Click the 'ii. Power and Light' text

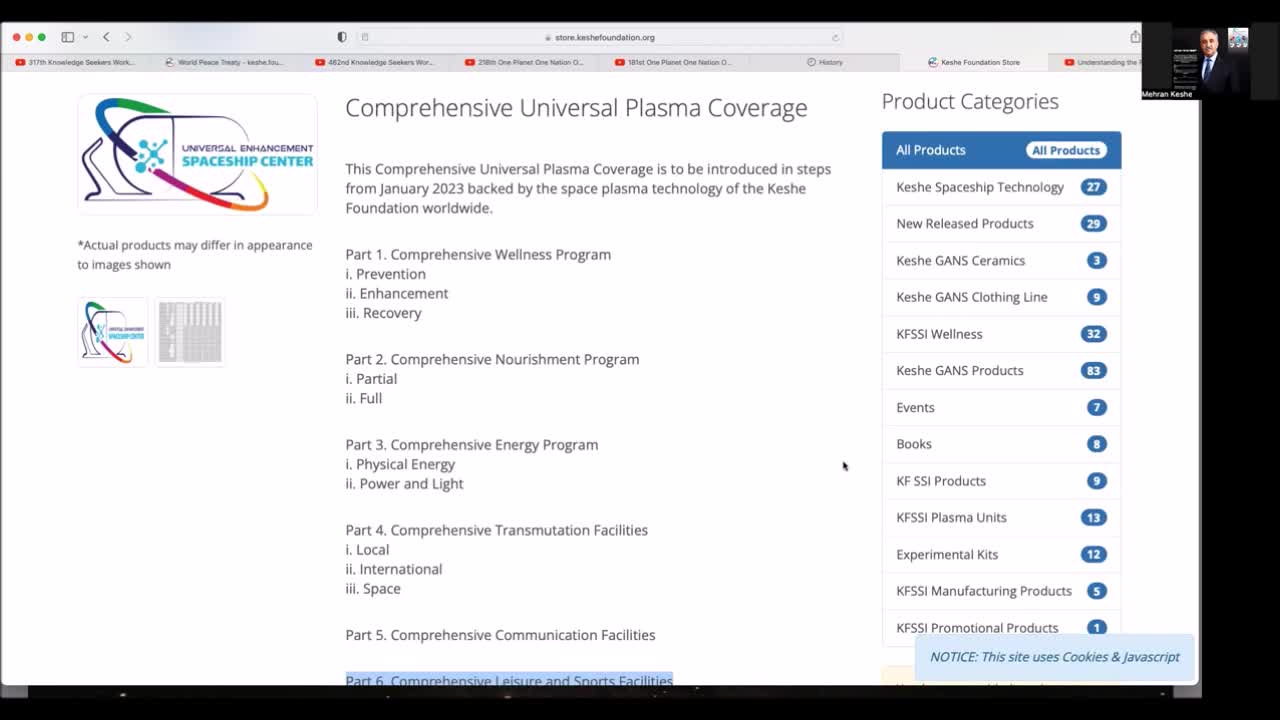point(404,484)
